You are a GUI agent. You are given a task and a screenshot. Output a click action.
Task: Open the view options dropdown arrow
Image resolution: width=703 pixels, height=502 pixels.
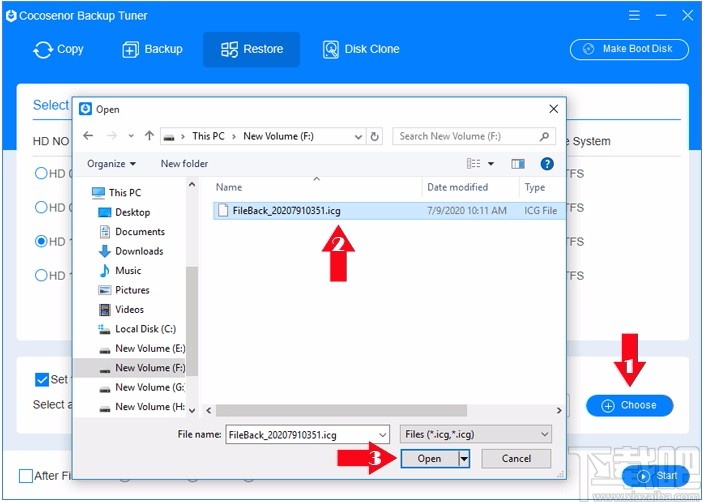pyautogui.click(x=491, y=164)
